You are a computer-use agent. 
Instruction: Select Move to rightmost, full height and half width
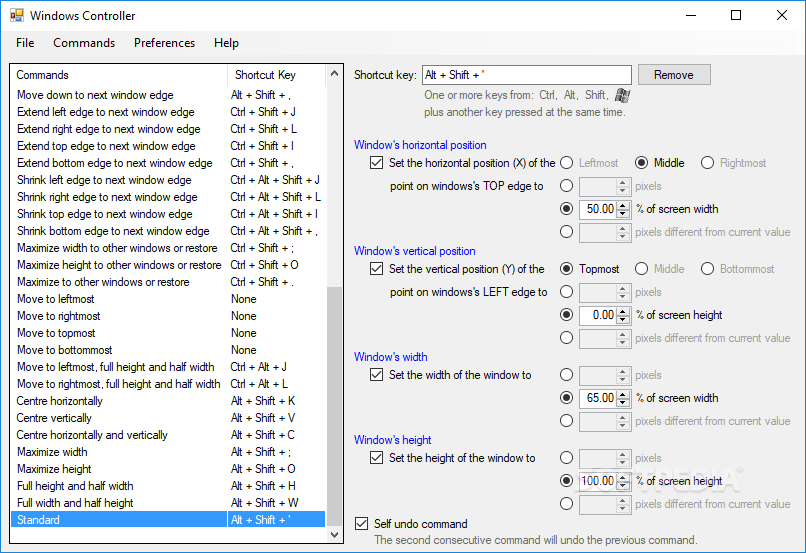(168, 383)
